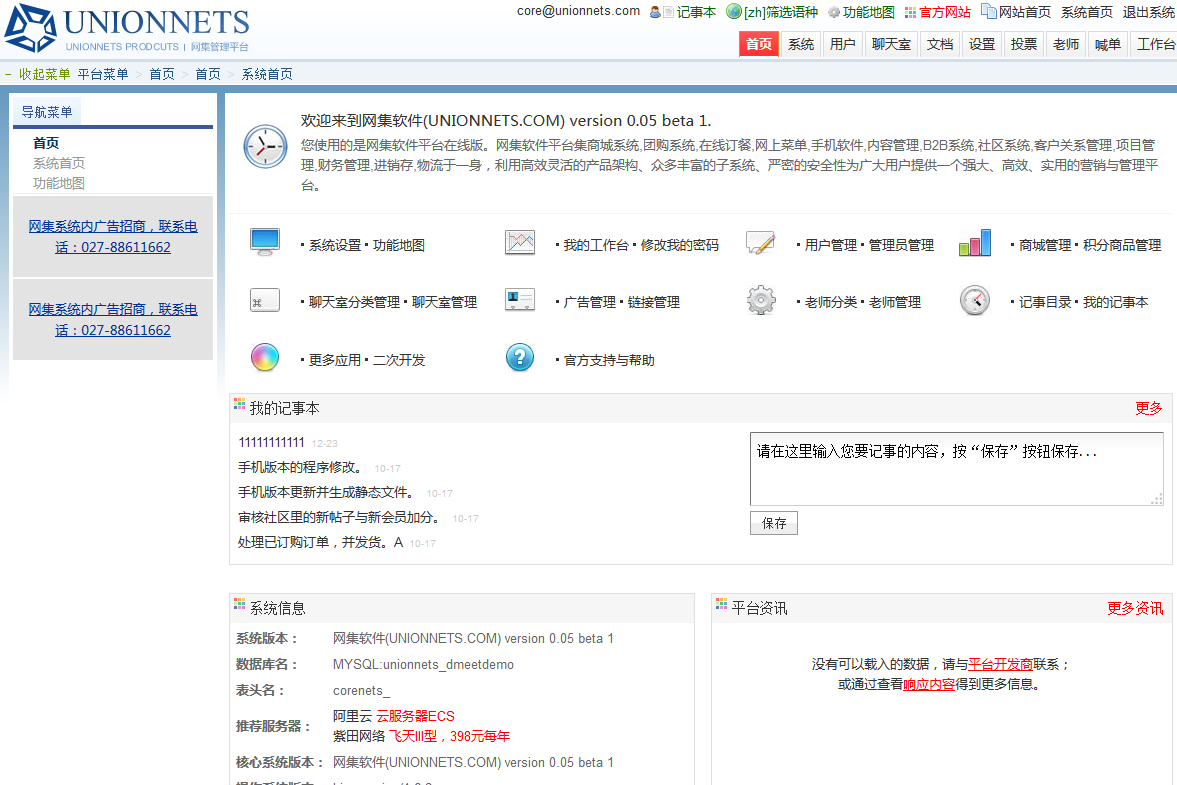Image resolution: width=1177 pixels, height=785 pixels.
Task: Click the 更多 link in 我的记事本
Action: pos(1149,408)
